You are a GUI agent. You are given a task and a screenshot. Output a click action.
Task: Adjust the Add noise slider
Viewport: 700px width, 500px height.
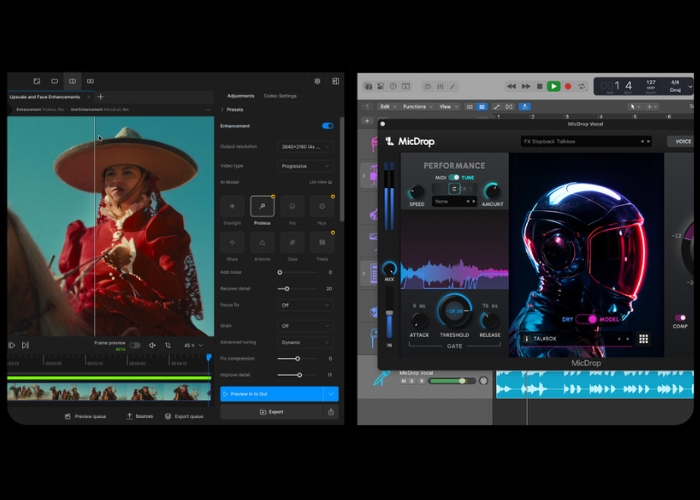click(x=297, y=272)
